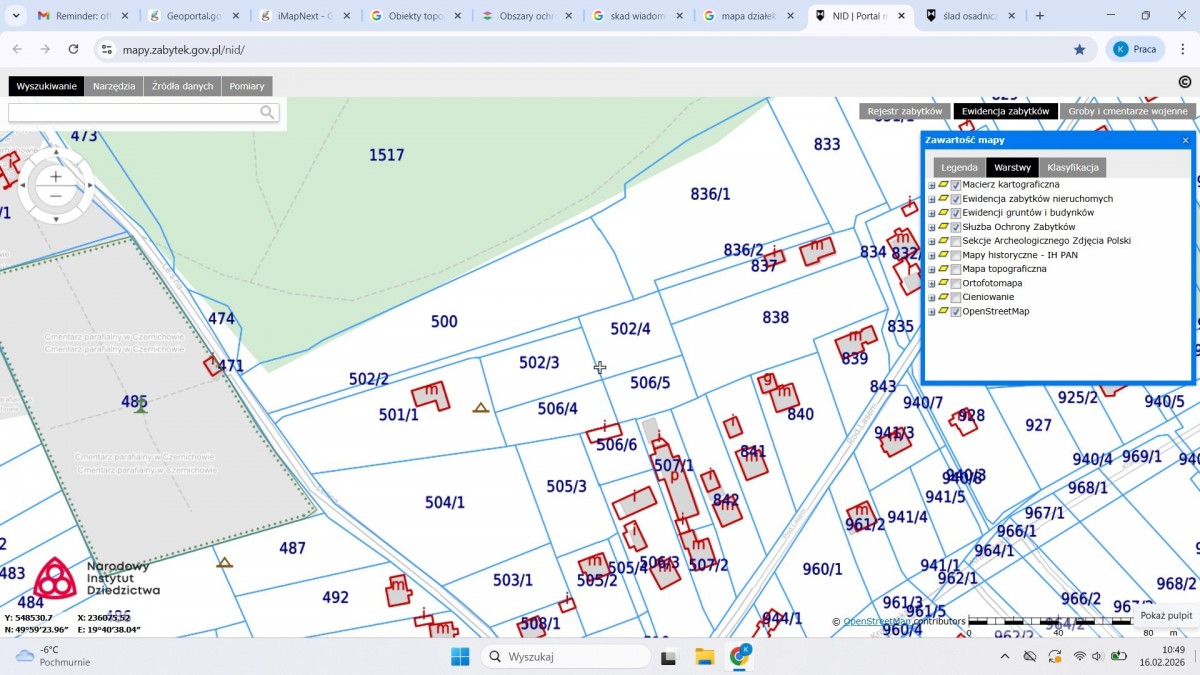The height and width of the screenshot is (675, 1200).
Task: Uncheck the OpenStreetMap layer
Action: tap(956, 312)
